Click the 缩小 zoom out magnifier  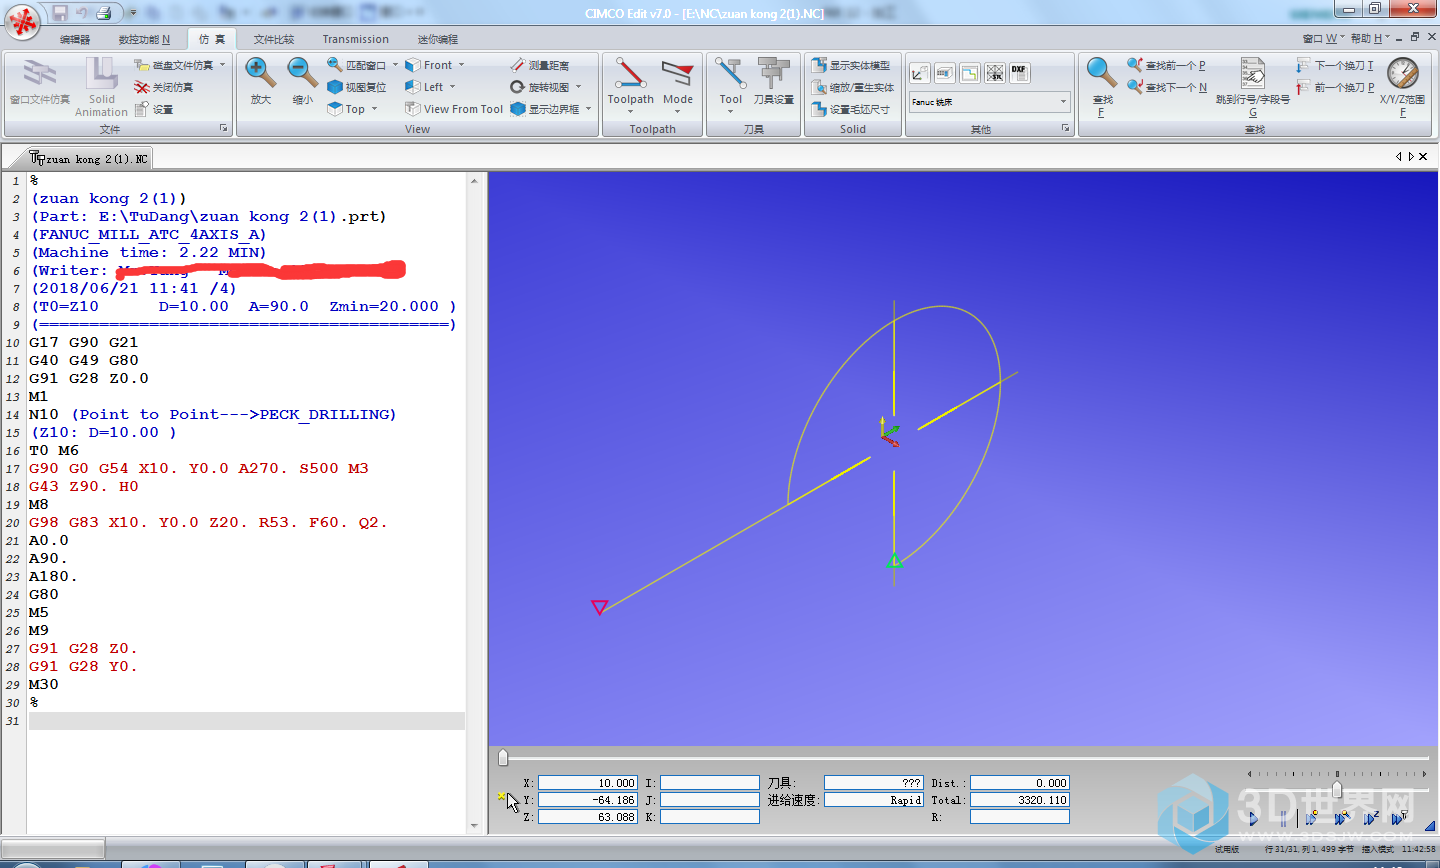tap(303, 80)
